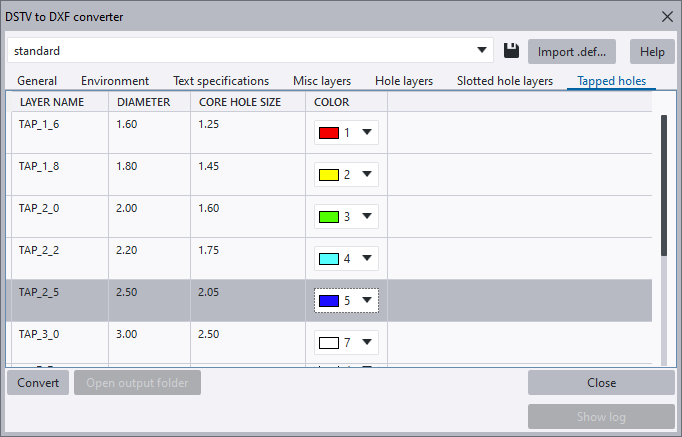
Task: Open color dropdown for TAP_3_0 layer
Action: pos(367,343)
